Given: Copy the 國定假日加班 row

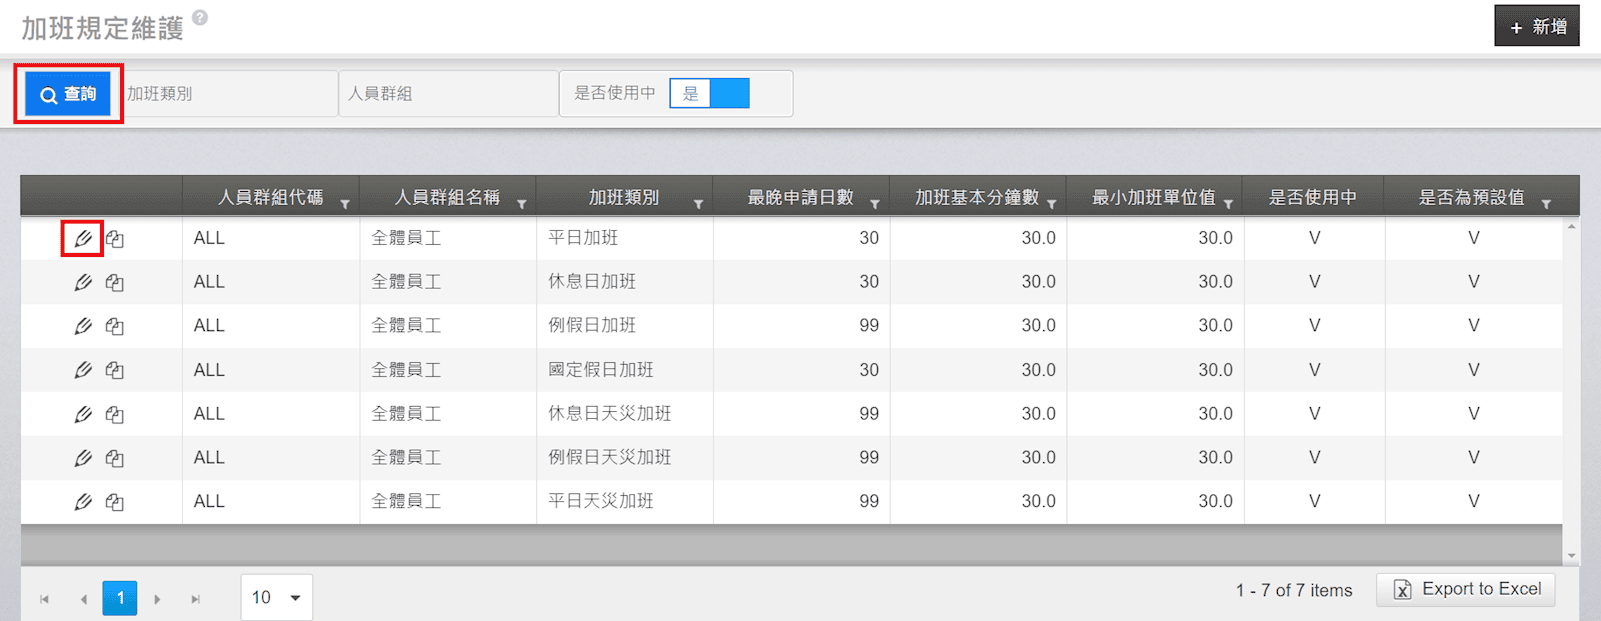Looking at the screenshot, I should (x=115, y=370).
